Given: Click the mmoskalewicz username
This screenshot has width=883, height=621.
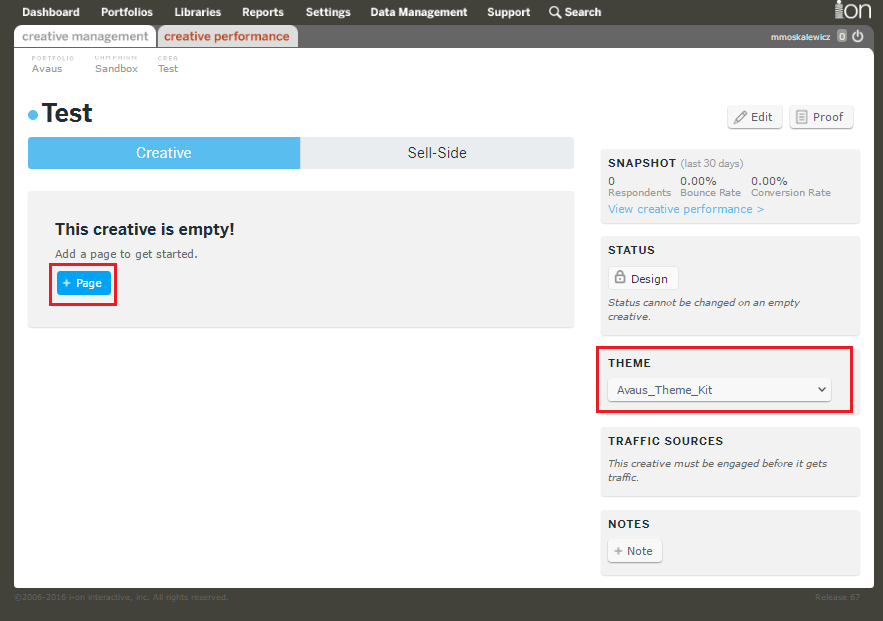Looking at the screenshot, I should (800, 37).
